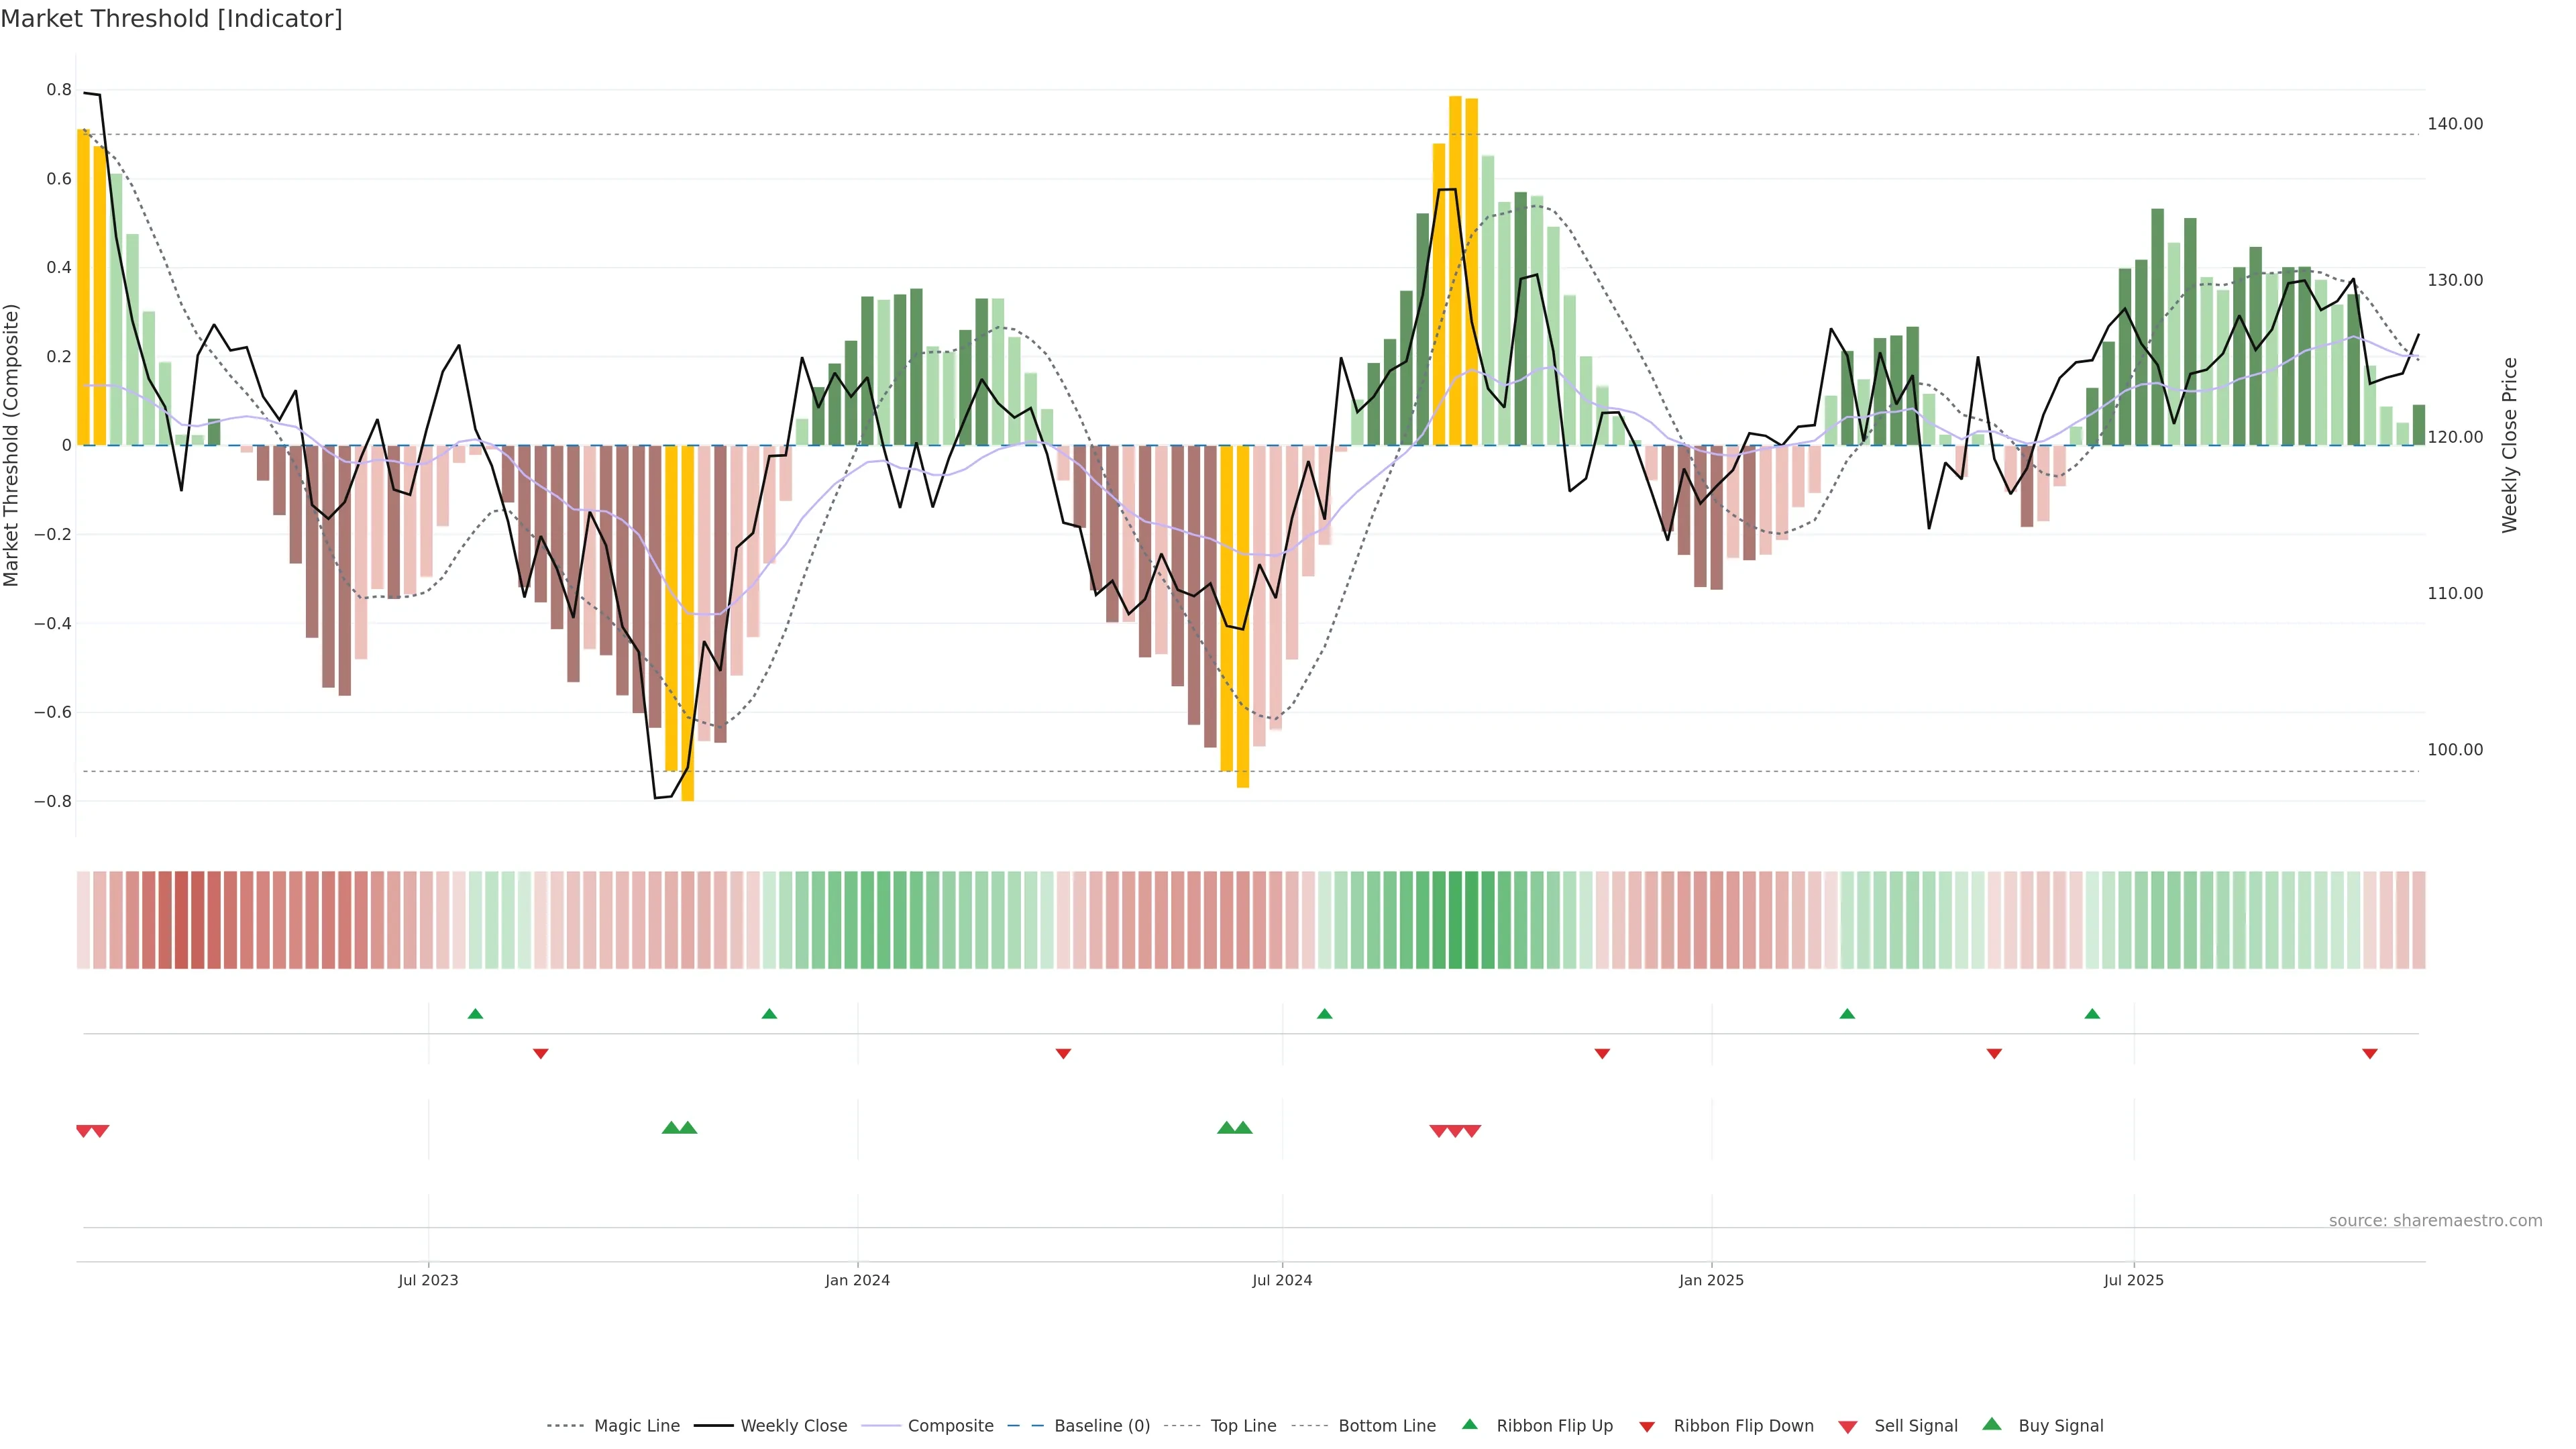Click the green Buy Signal legend triangle icon

click(x=1991, y=1424)
